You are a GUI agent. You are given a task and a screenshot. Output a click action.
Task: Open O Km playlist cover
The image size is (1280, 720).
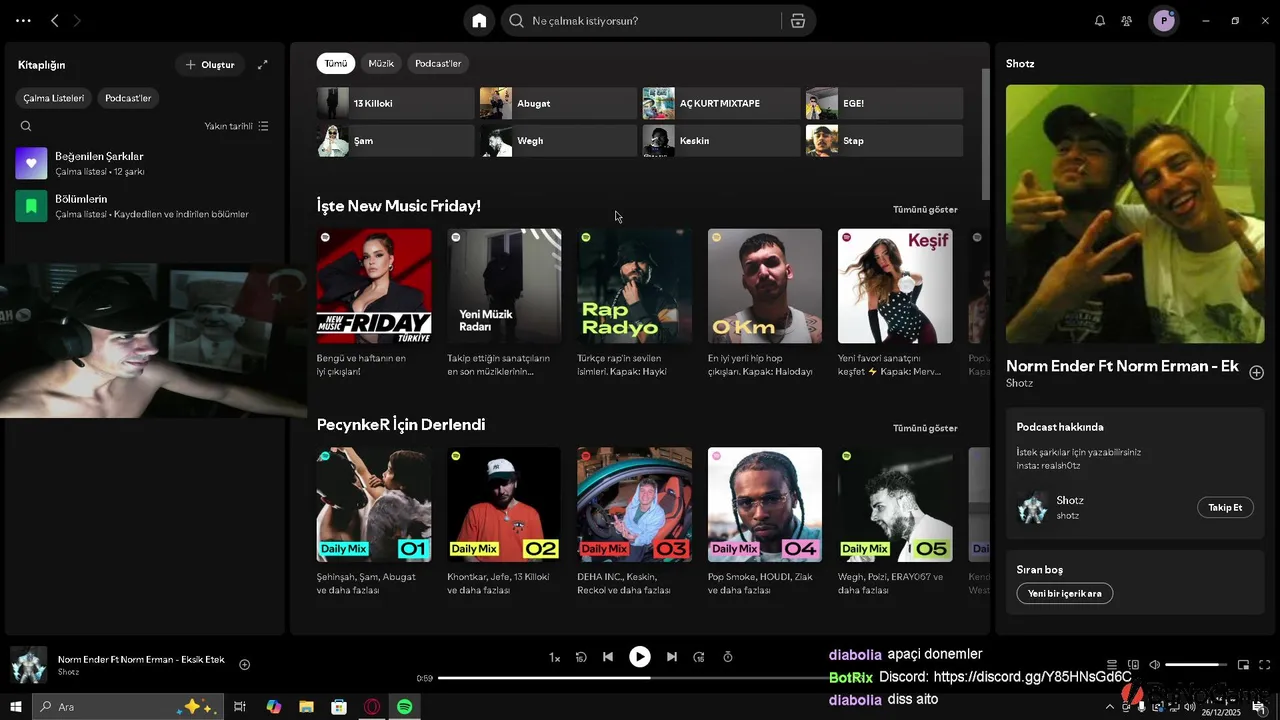[765, 286]
